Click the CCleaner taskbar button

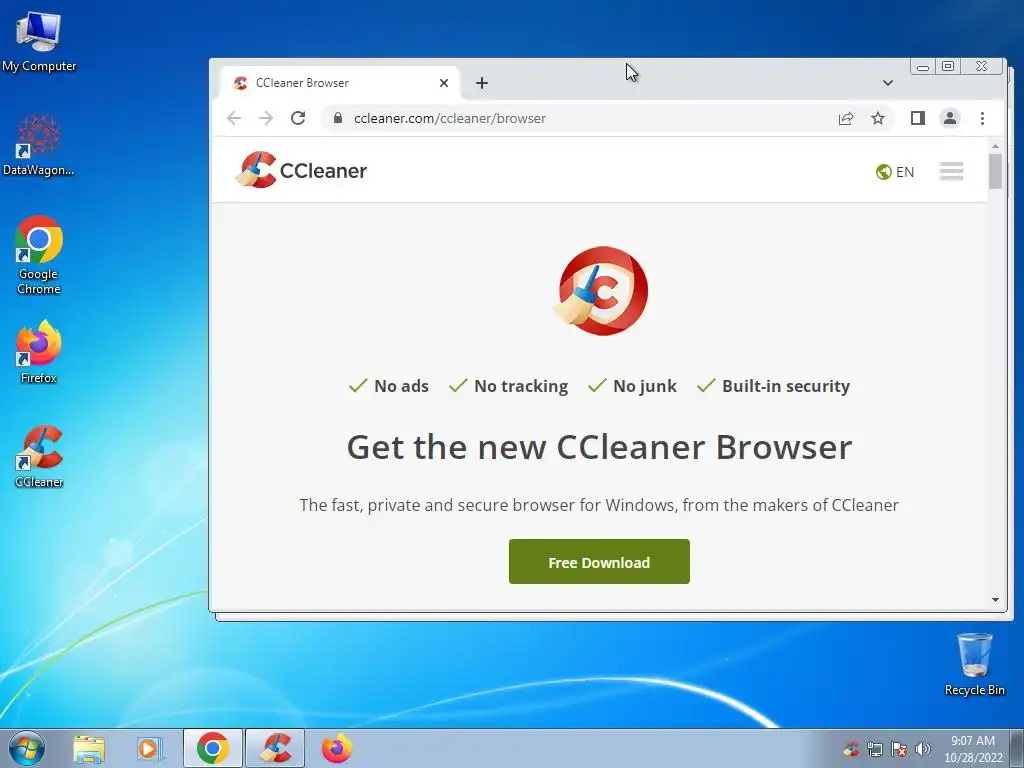pyautogui.click(x=275, y=748)
